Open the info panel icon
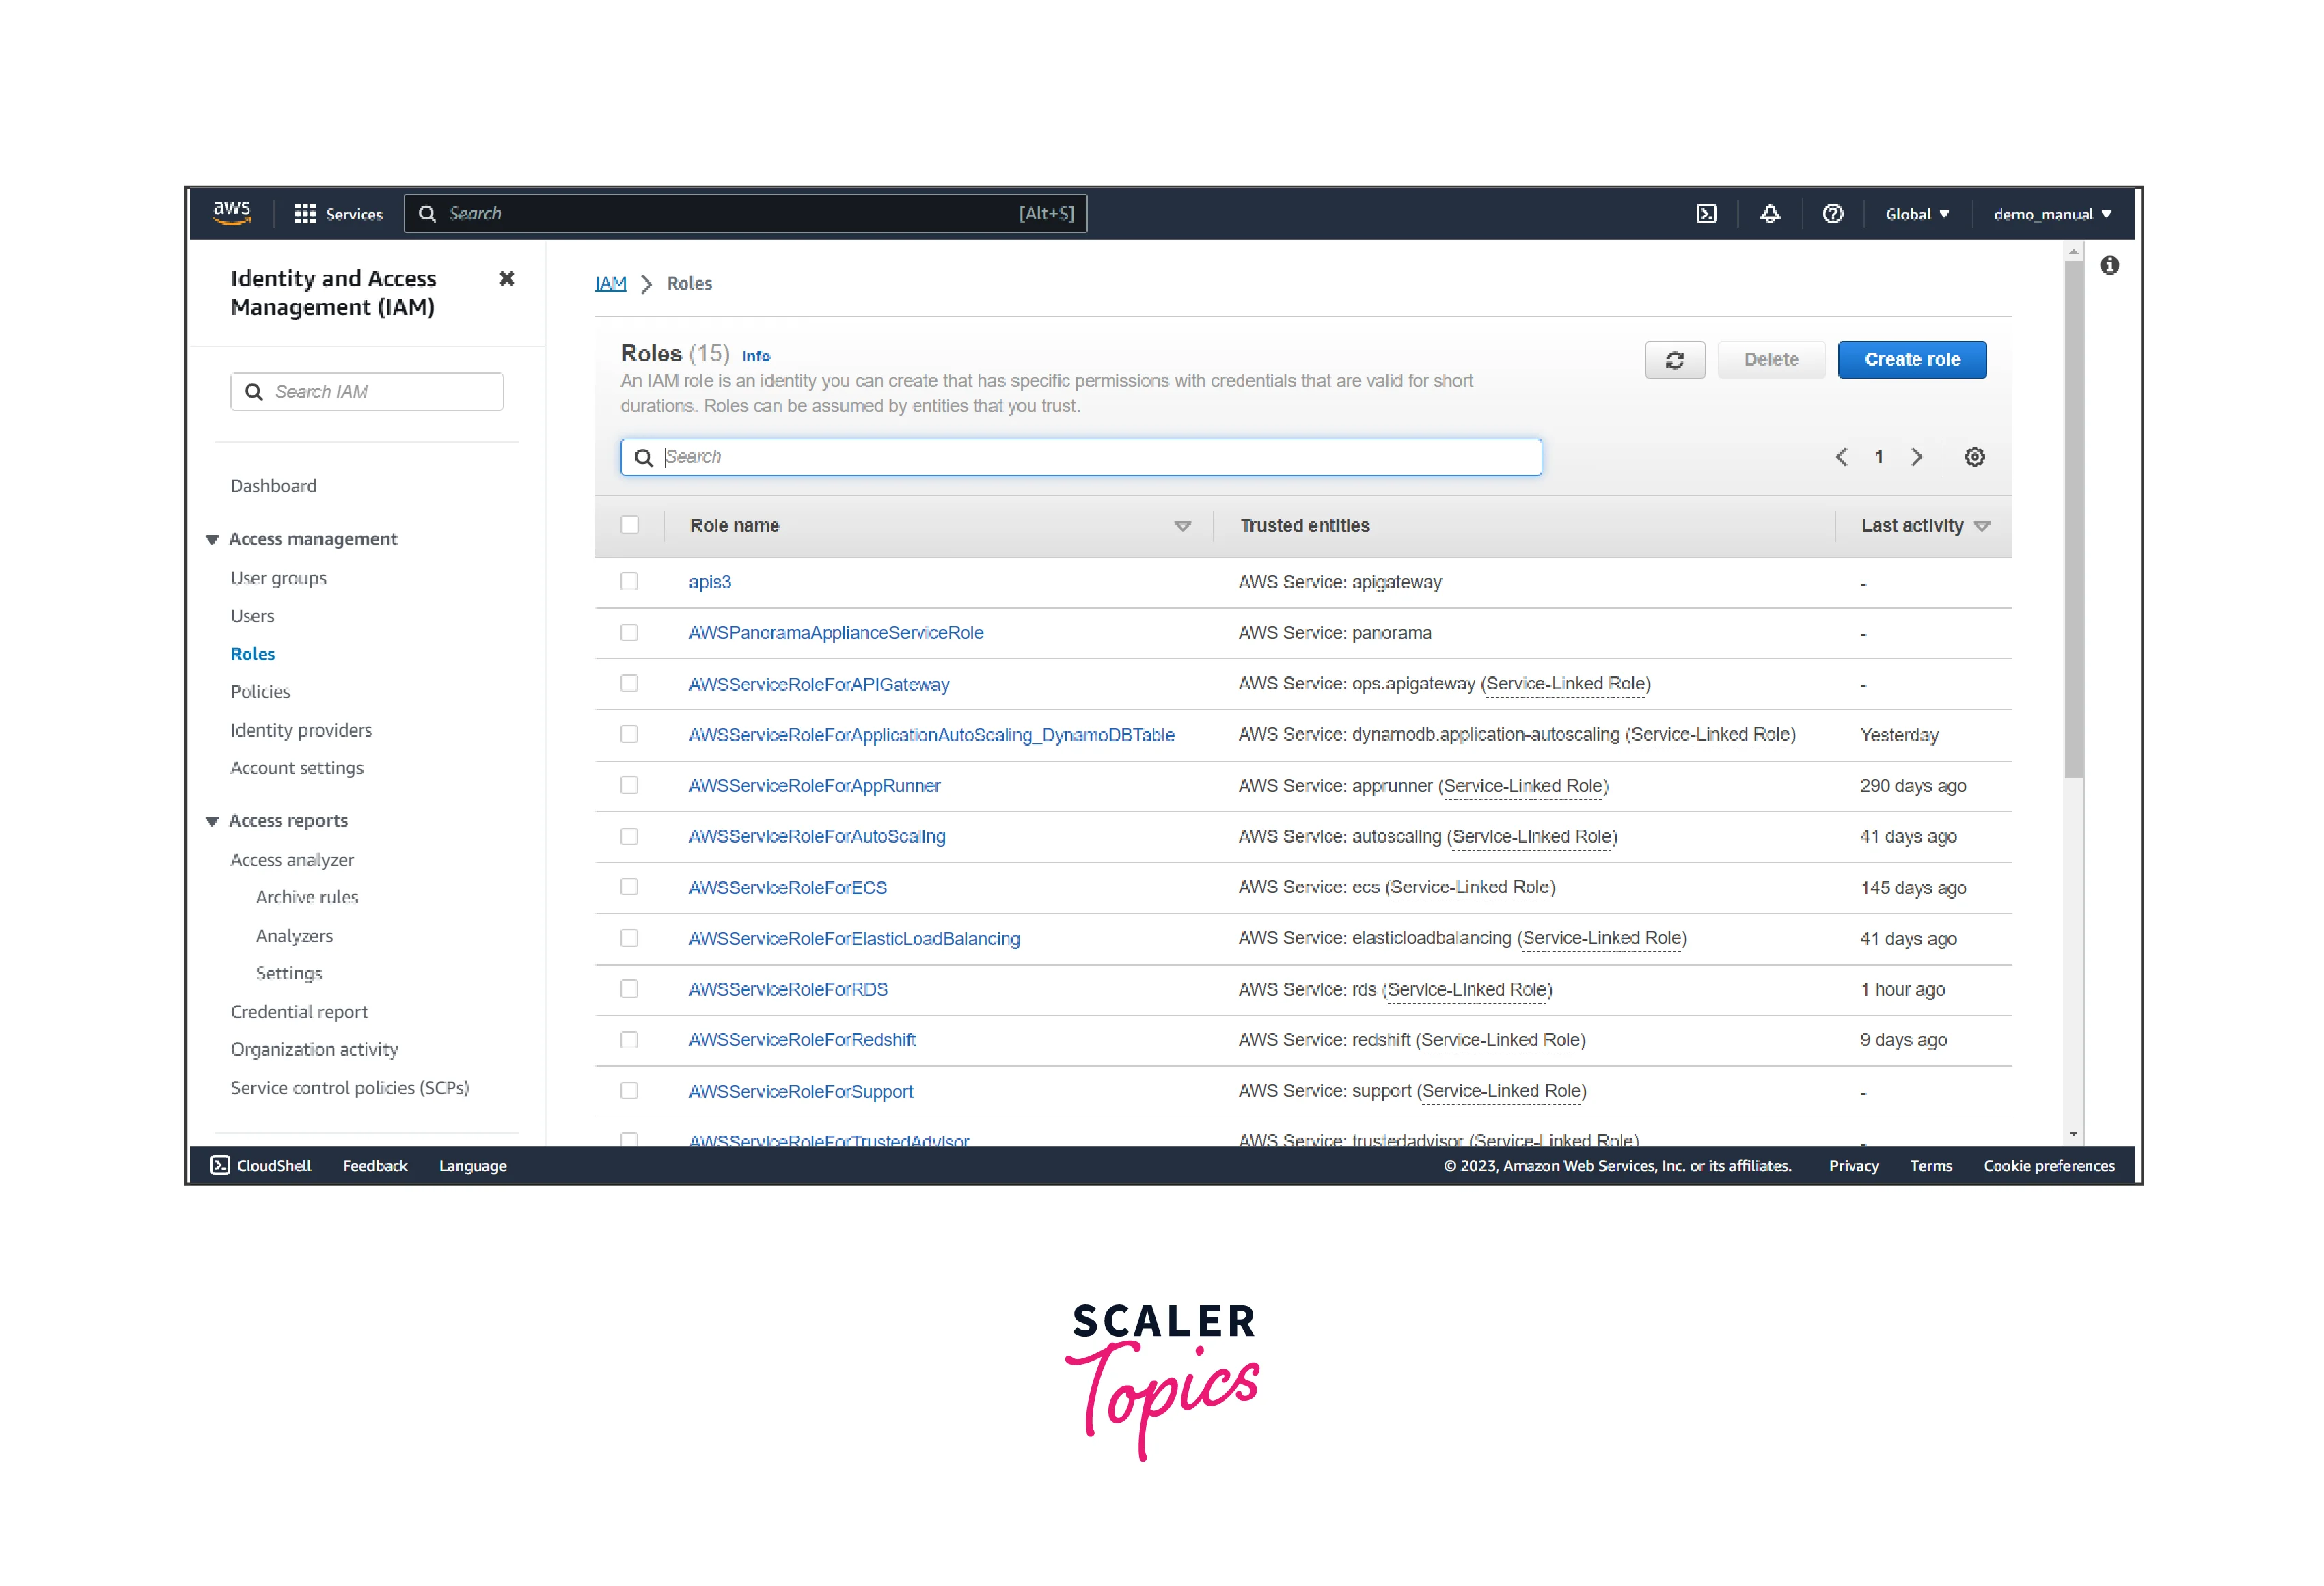 tap(2109, 266)
